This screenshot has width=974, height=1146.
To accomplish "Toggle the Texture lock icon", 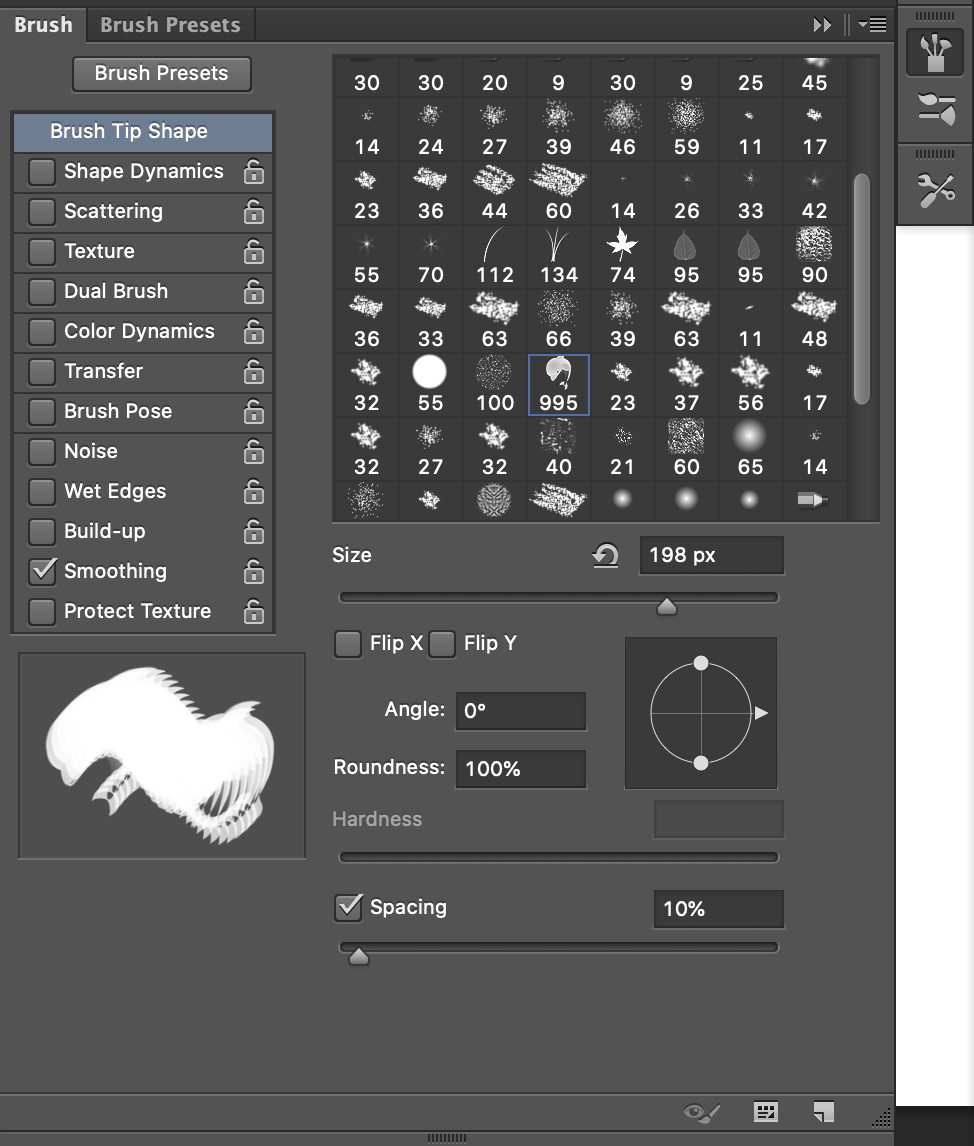I will (x=254, y=251).
